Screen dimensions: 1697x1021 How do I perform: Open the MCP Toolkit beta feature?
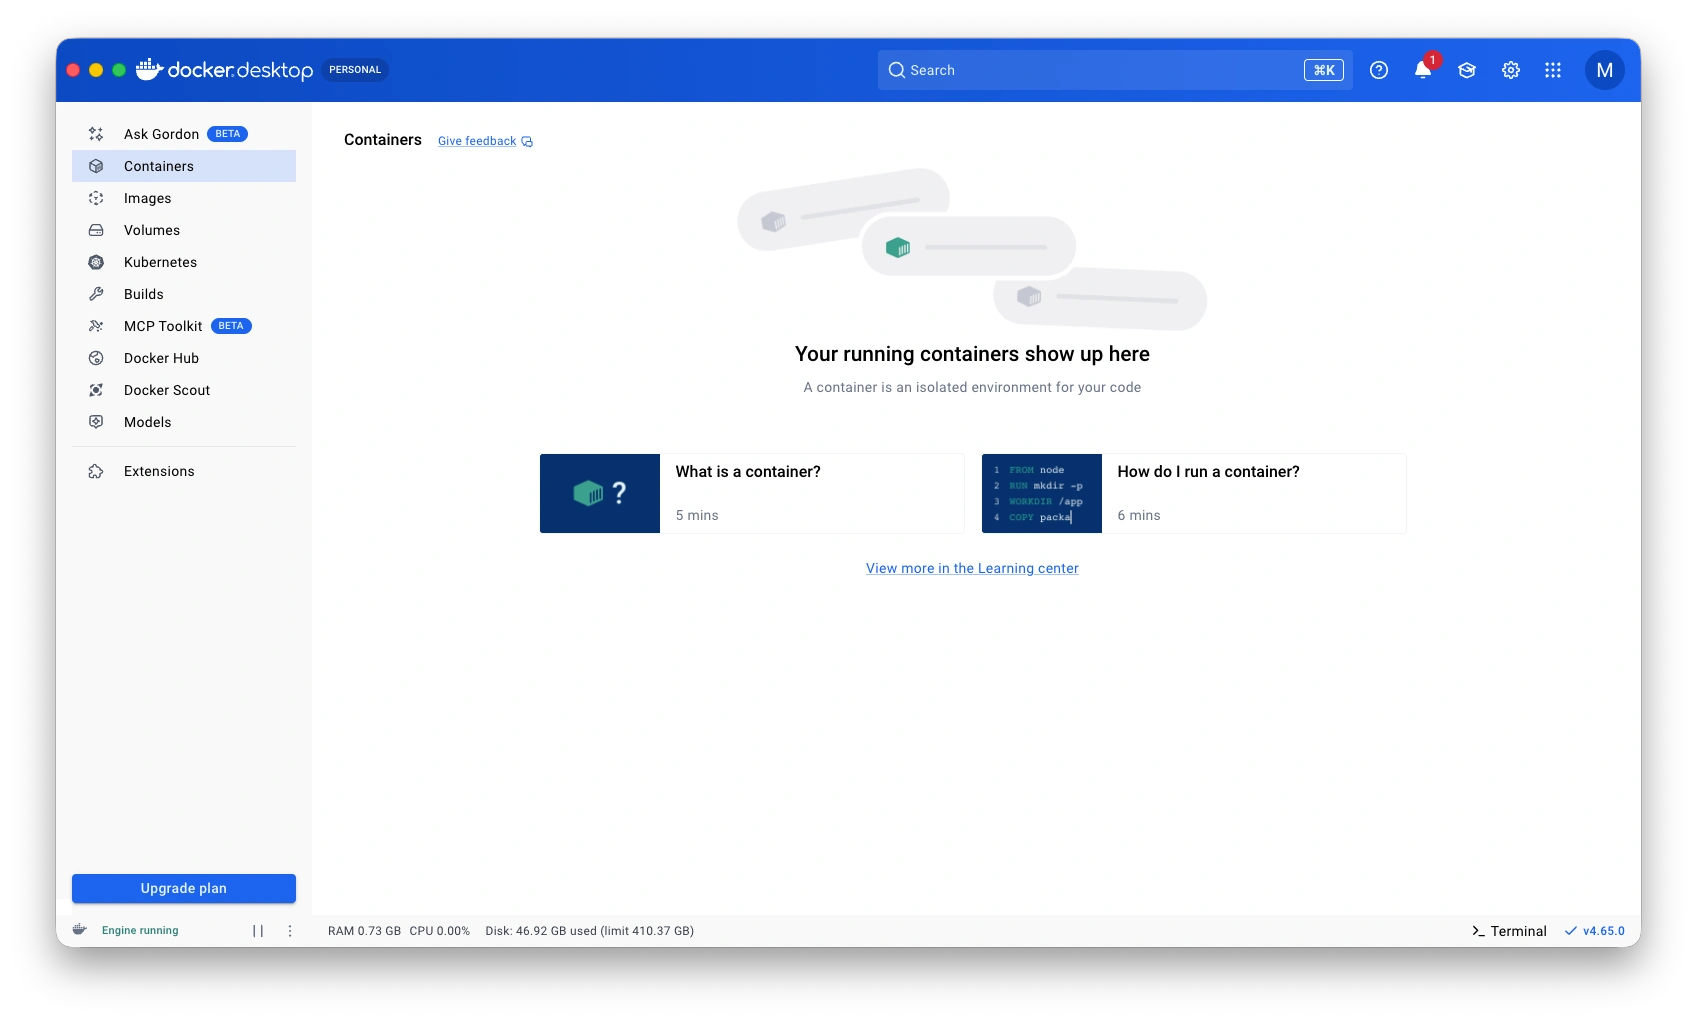(163, 326)
